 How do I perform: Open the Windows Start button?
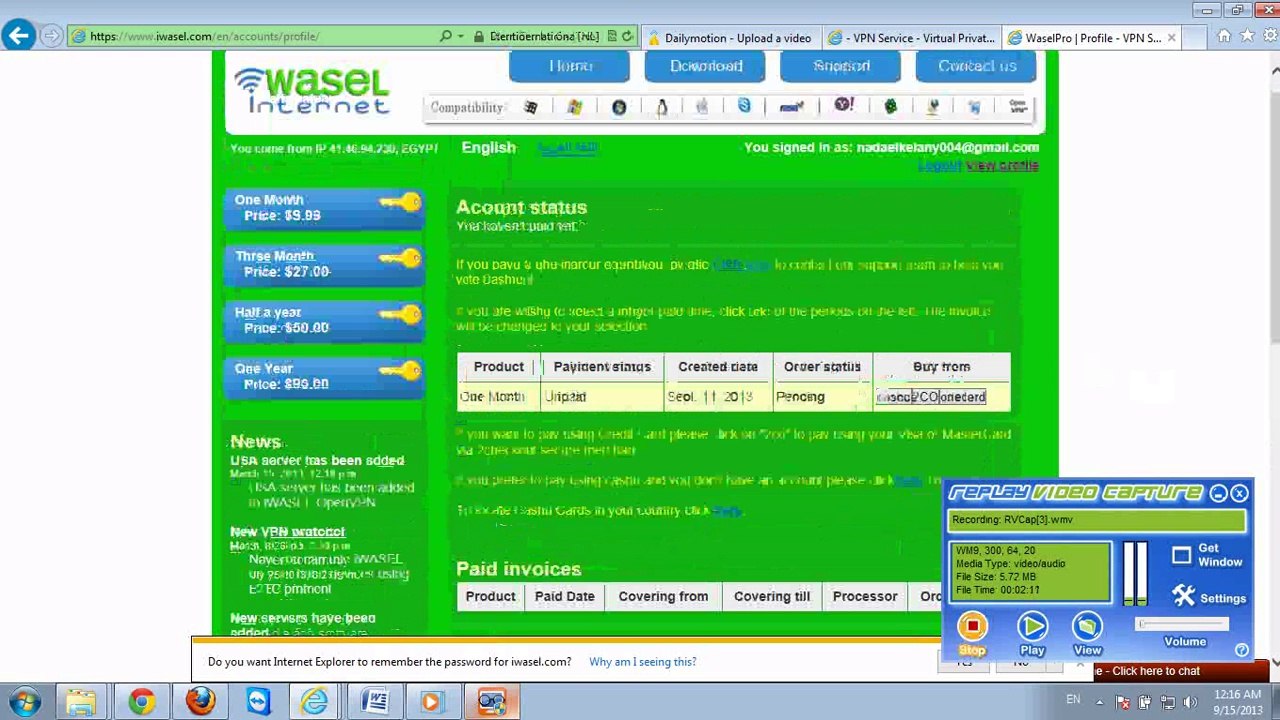point(25,701)
